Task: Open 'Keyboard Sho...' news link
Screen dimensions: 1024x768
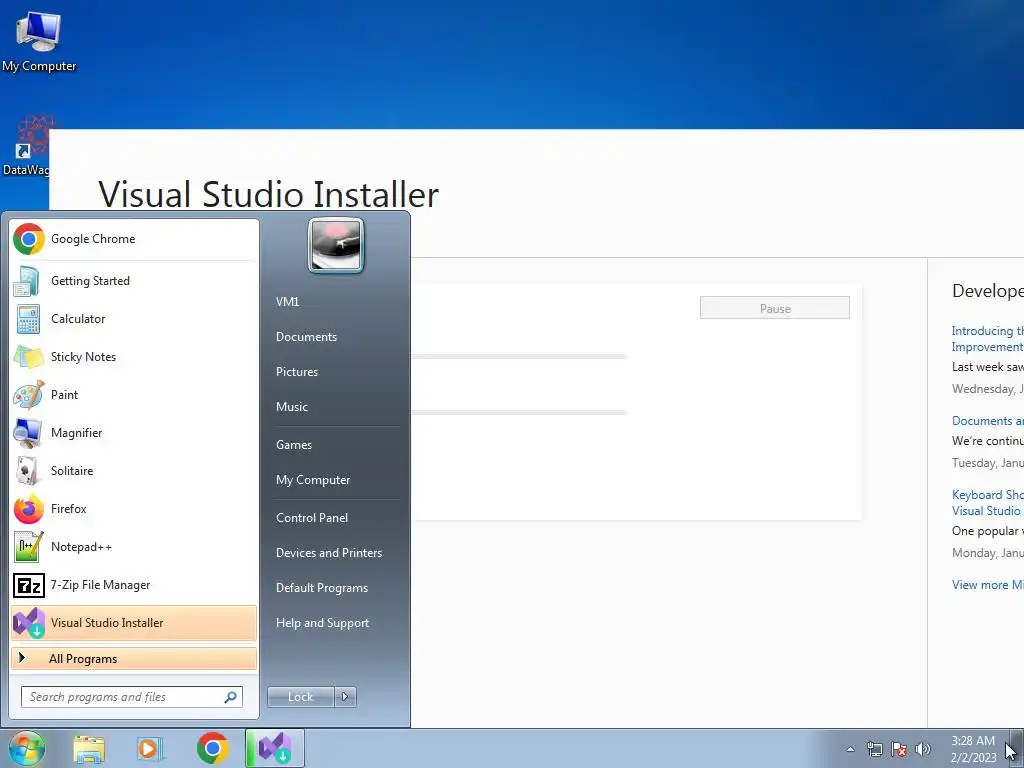Action: [x=987, y=503]
